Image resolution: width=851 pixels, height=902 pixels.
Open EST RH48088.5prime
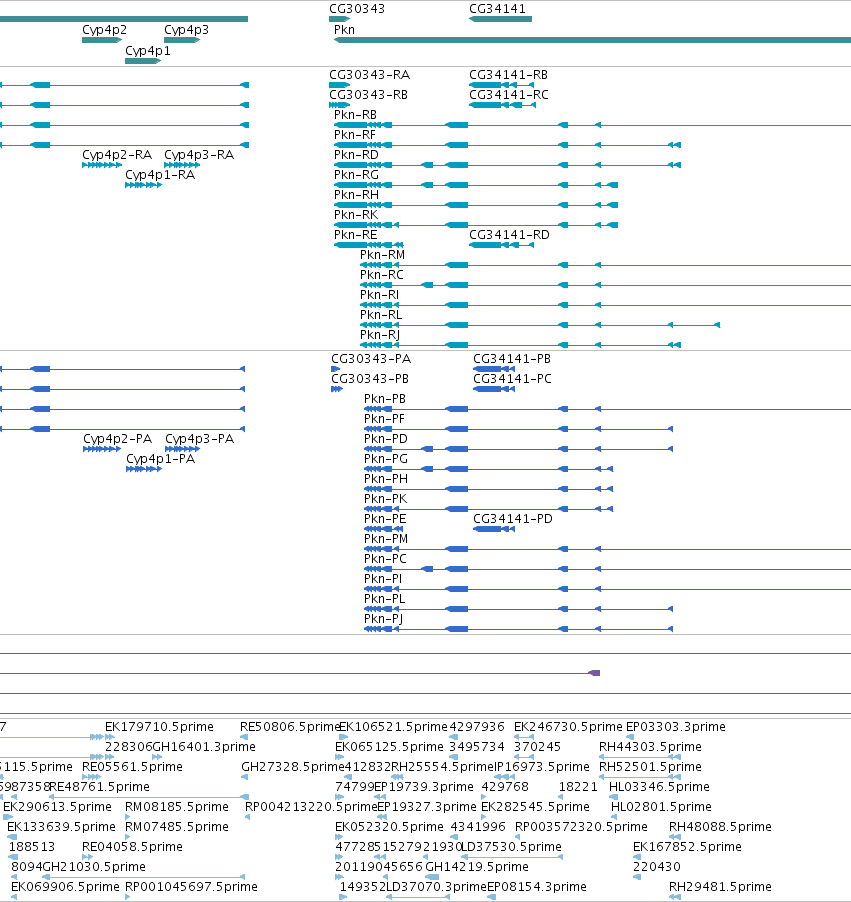click(x=720, y=827)
